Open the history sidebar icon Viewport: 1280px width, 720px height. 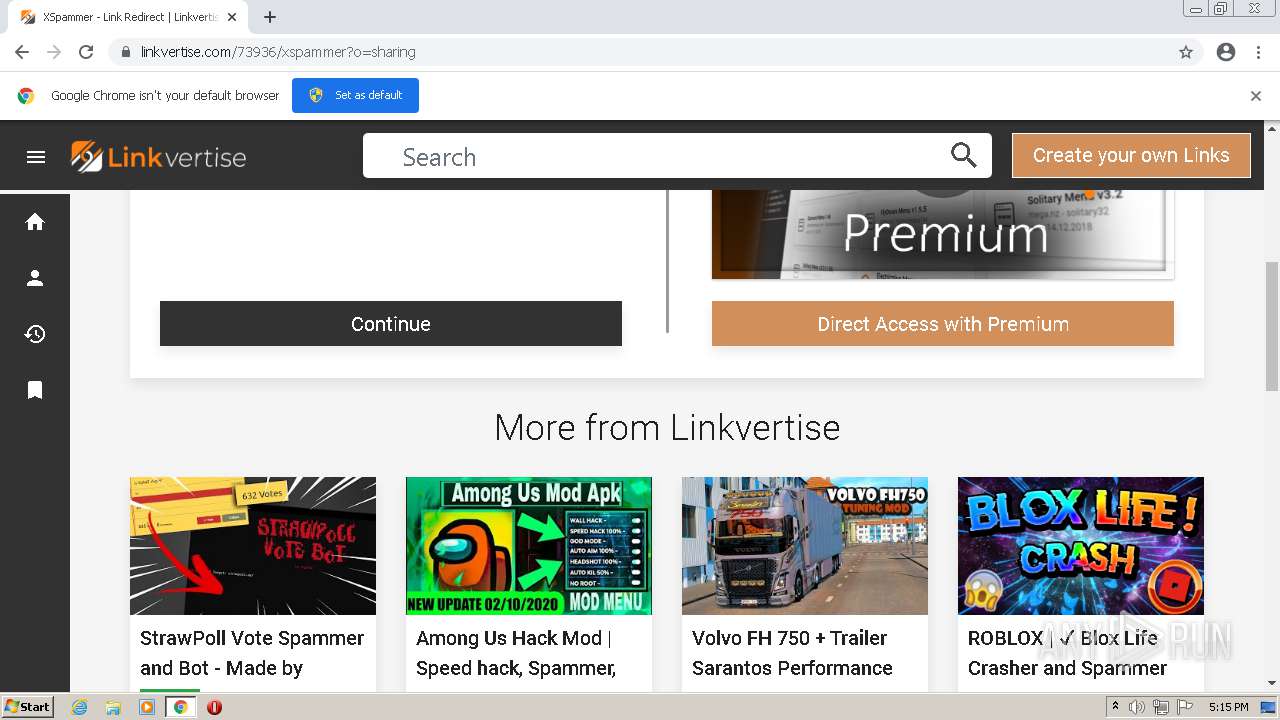coord(35,334)
